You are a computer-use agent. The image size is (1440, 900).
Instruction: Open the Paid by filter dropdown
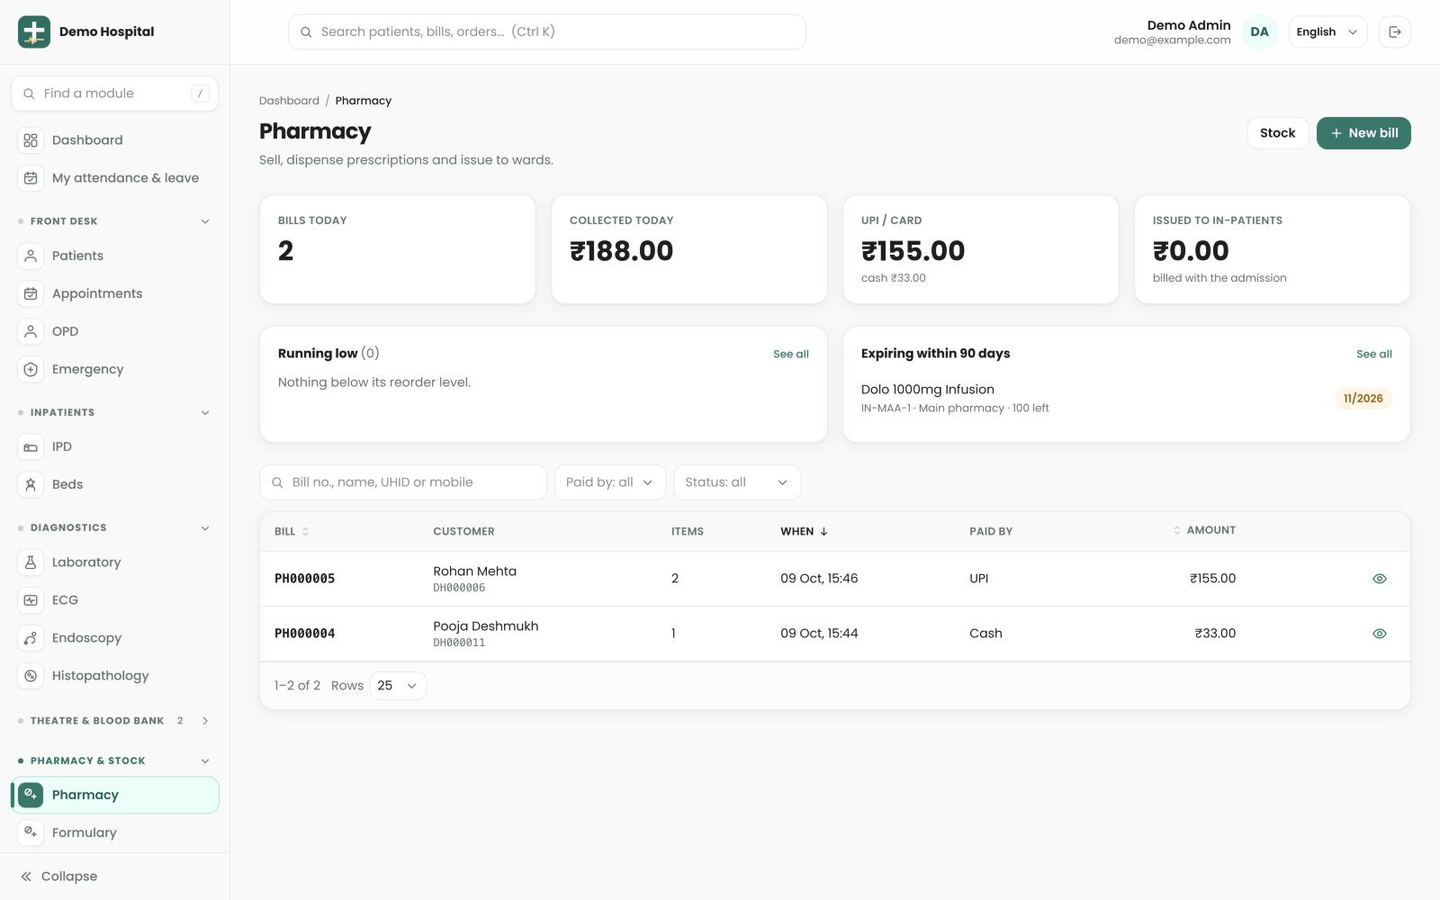tap(610, 482)
